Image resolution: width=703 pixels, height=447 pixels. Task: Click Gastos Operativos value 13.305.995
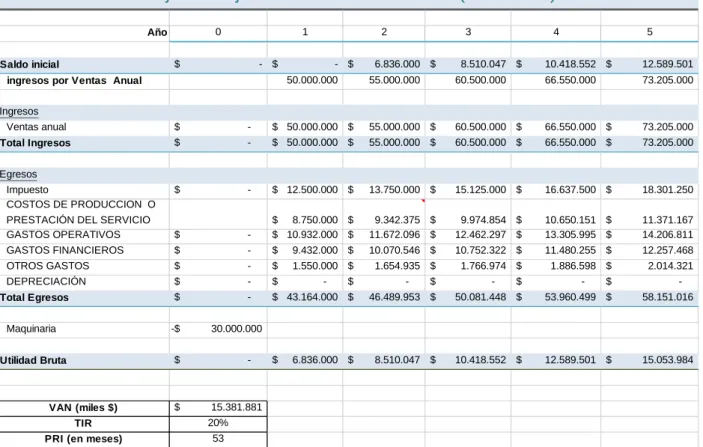[570, 235]
